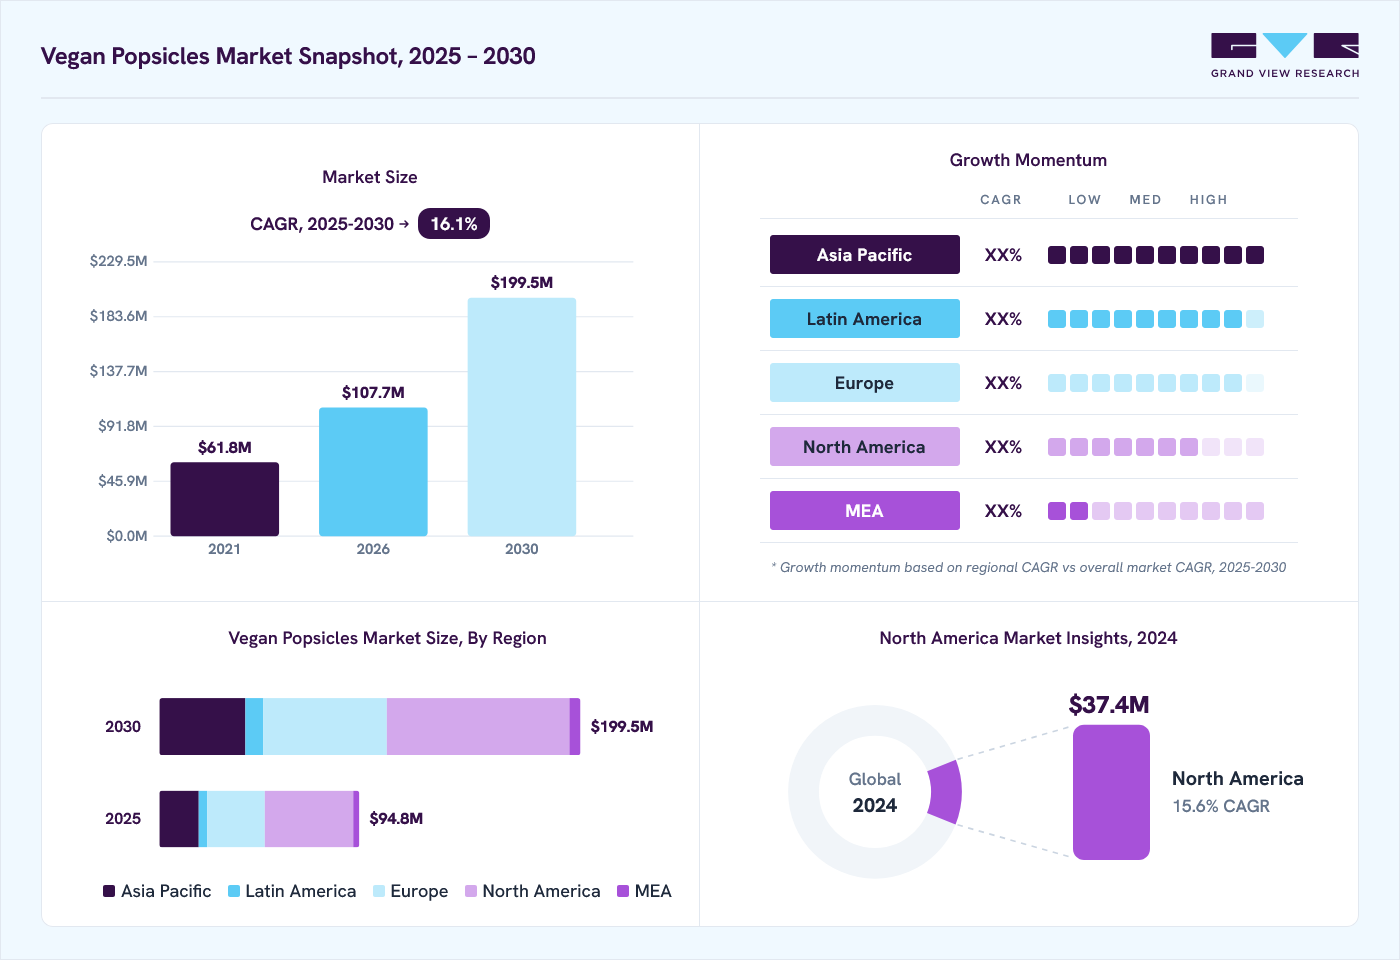The image size is (1400, 960).
Task: Click the "CAGR" column header
Action: click(1001, 200)
